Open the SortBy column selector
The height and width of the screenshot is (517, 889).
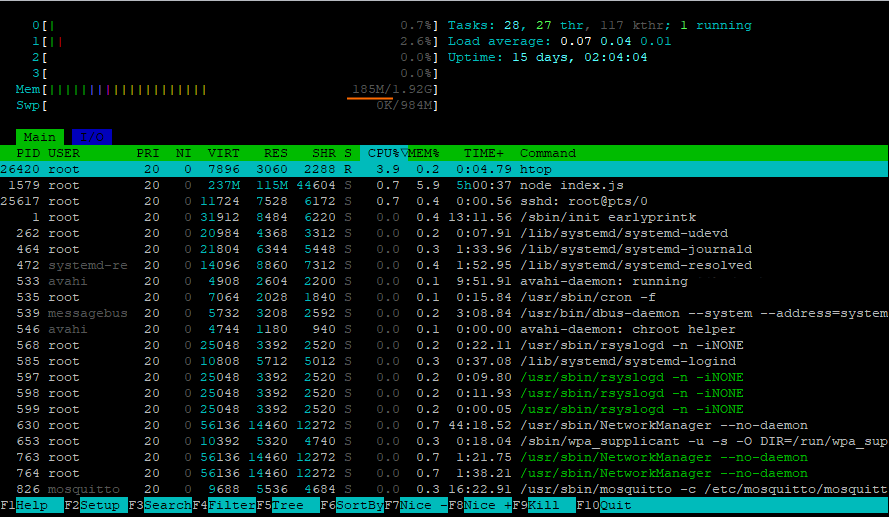[359, 506]
